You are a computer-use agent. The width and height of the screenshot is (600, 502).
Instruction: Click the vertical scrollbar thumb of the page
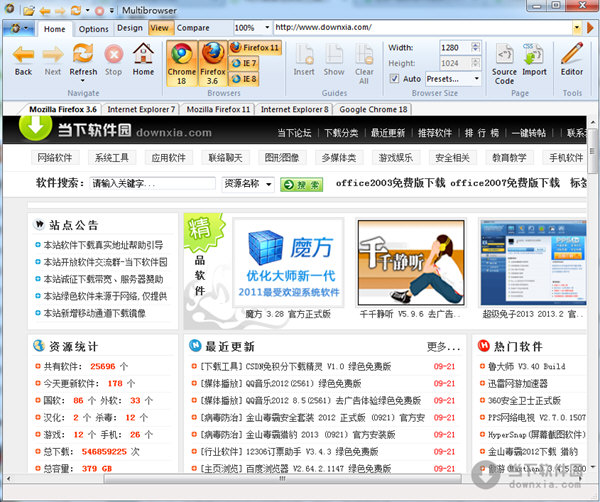point(593,151)
